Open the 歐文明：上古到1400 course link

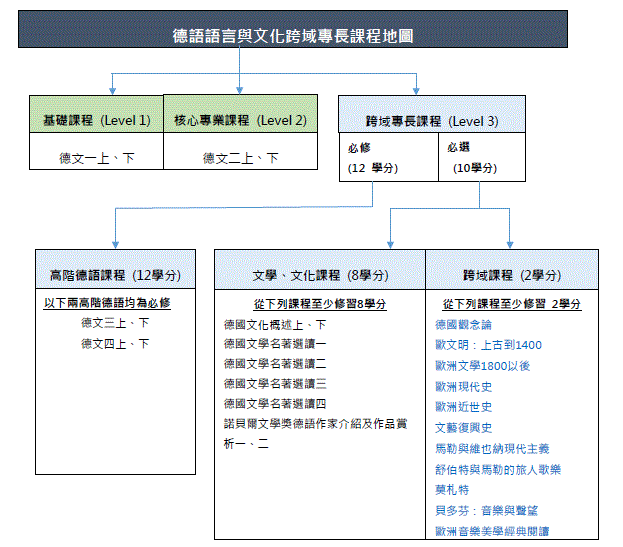coord(488,345)
